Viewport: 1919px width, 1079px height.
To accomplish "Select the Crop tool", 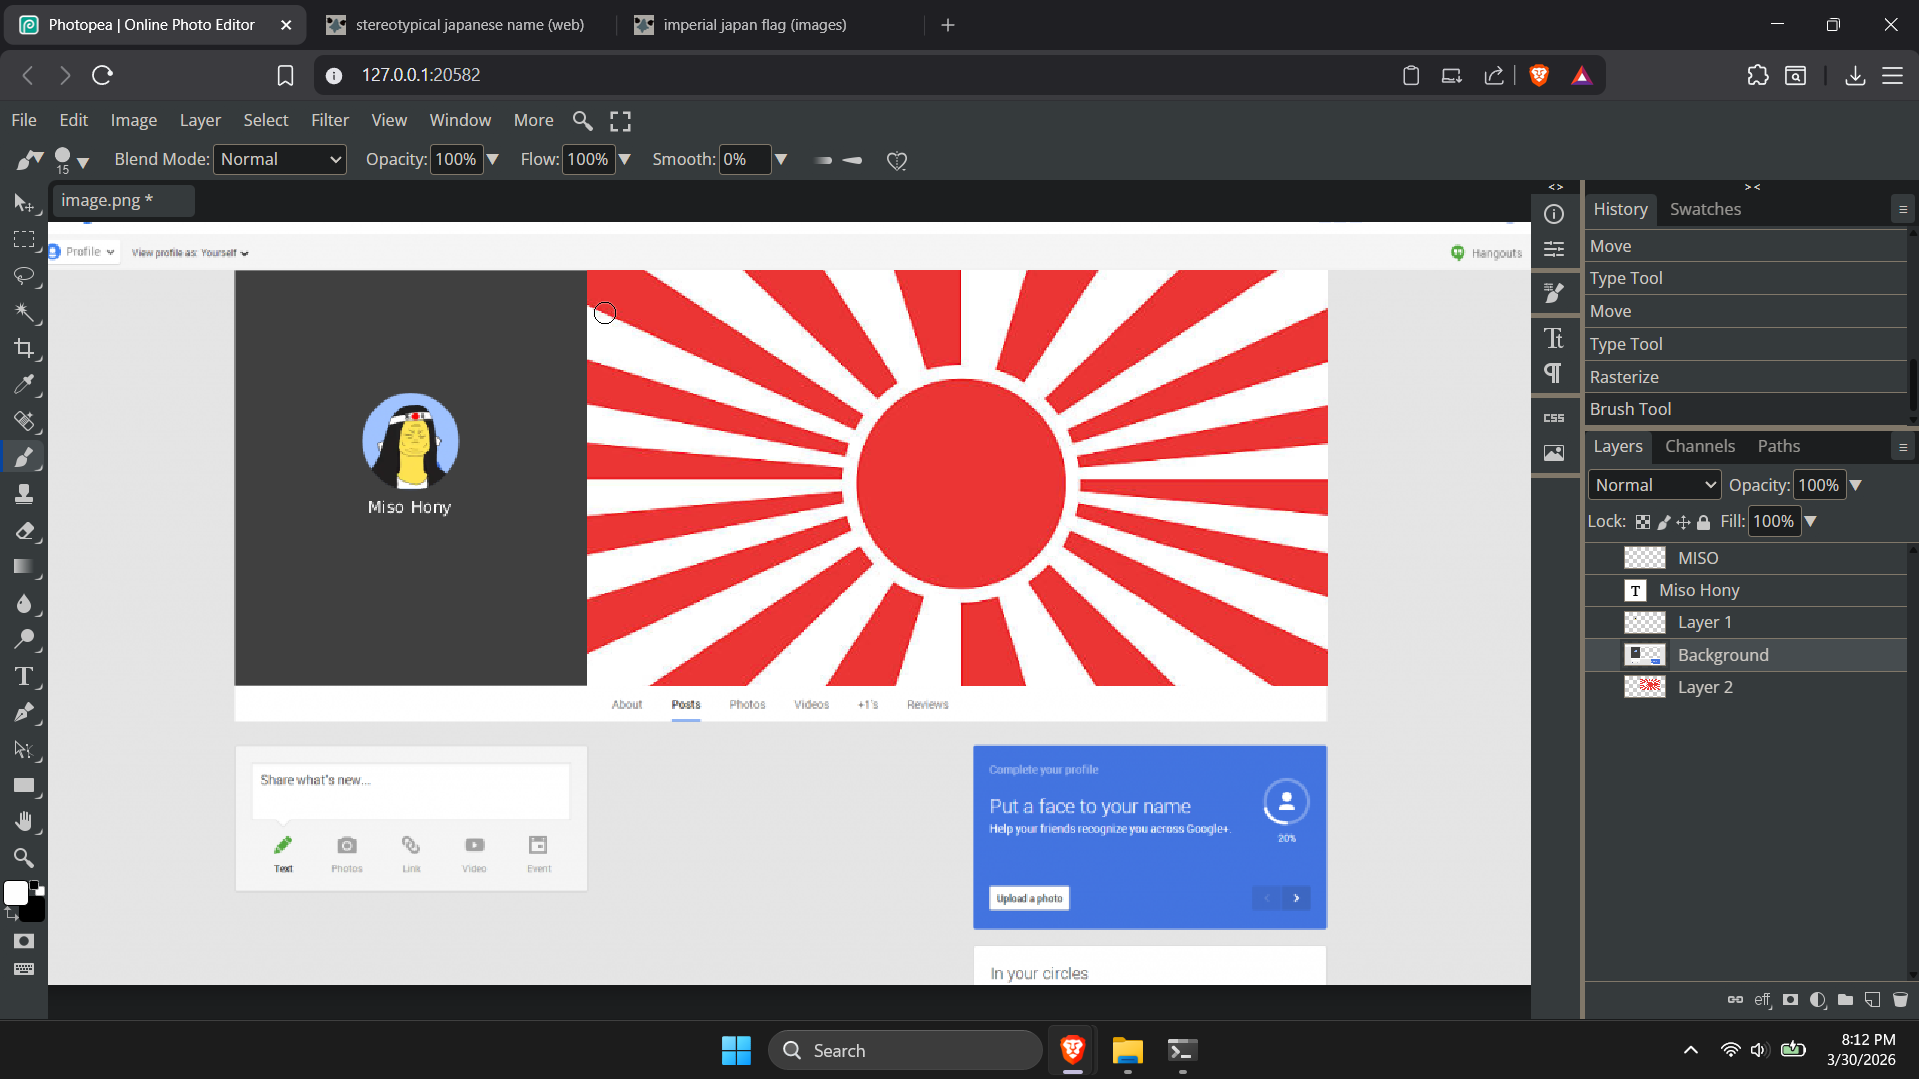I will (24, 348).
